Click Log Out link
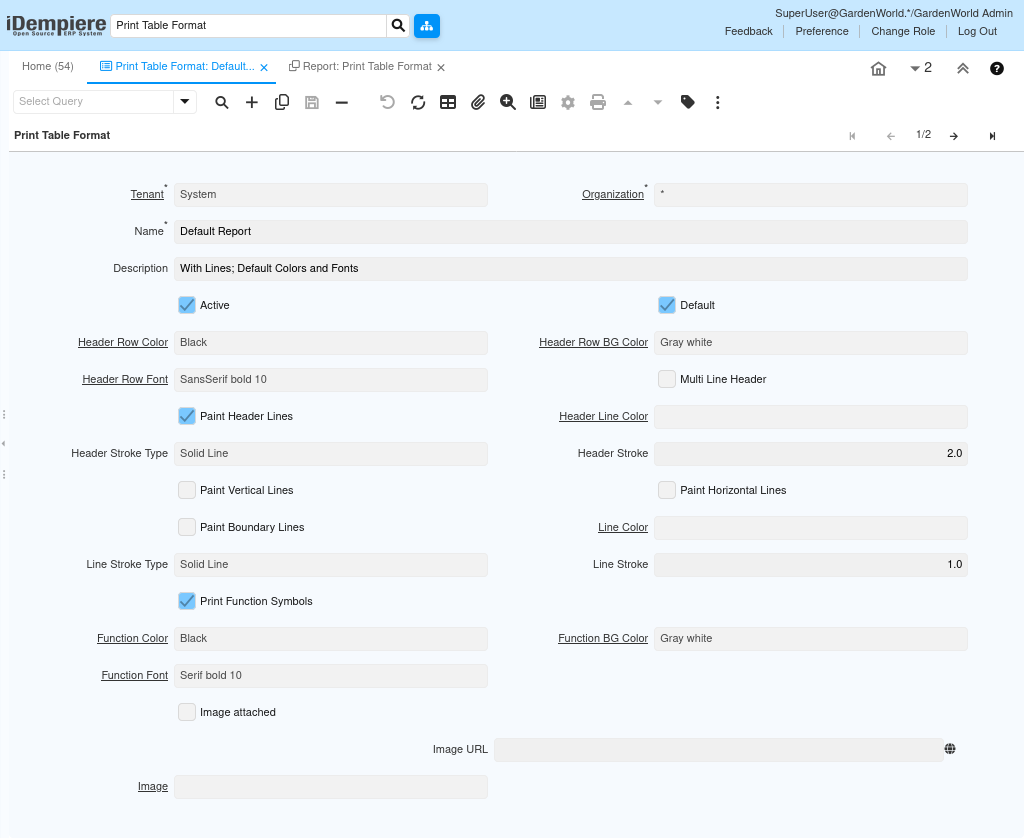The height and width of the screenshot is (838, 1024). [977, 31]
